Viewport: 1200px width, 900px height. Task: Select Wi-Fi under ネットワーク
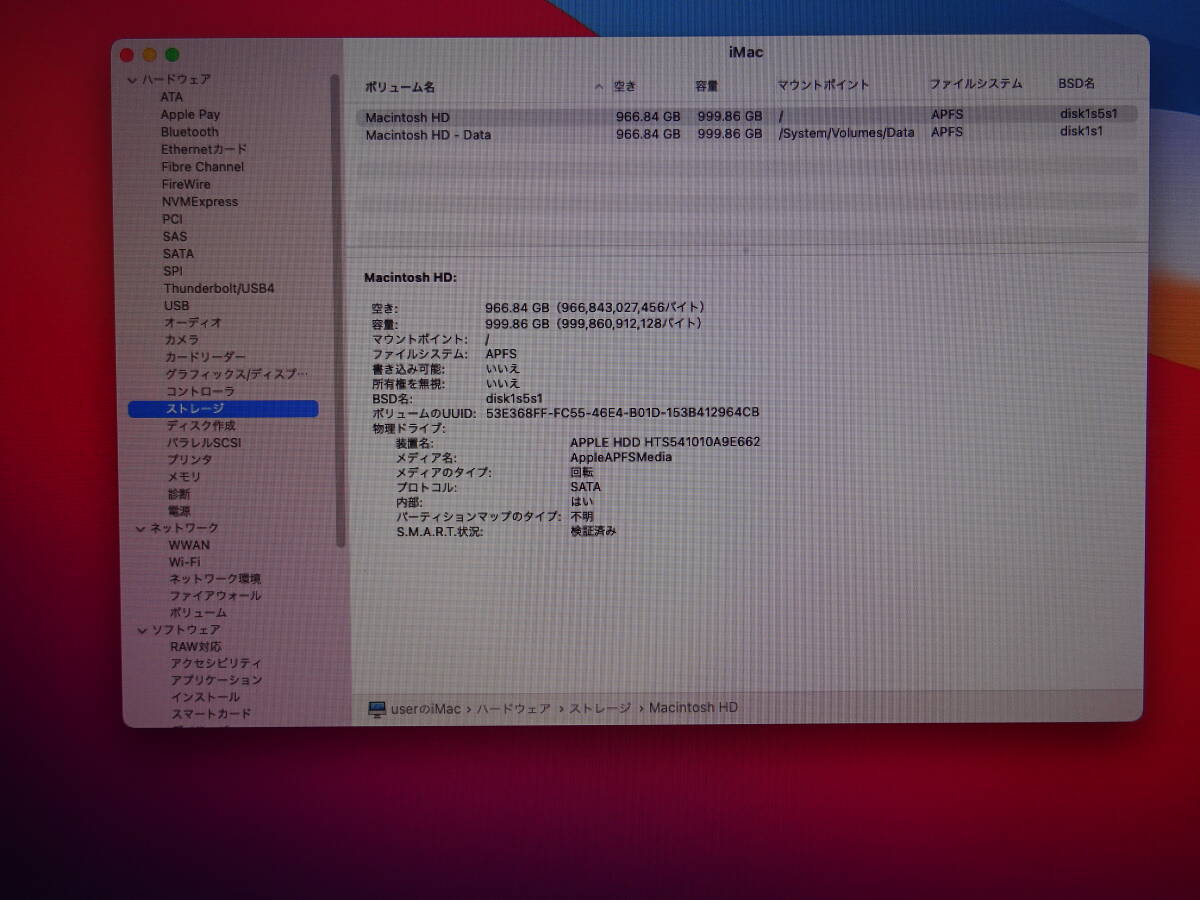click(184, 562)
